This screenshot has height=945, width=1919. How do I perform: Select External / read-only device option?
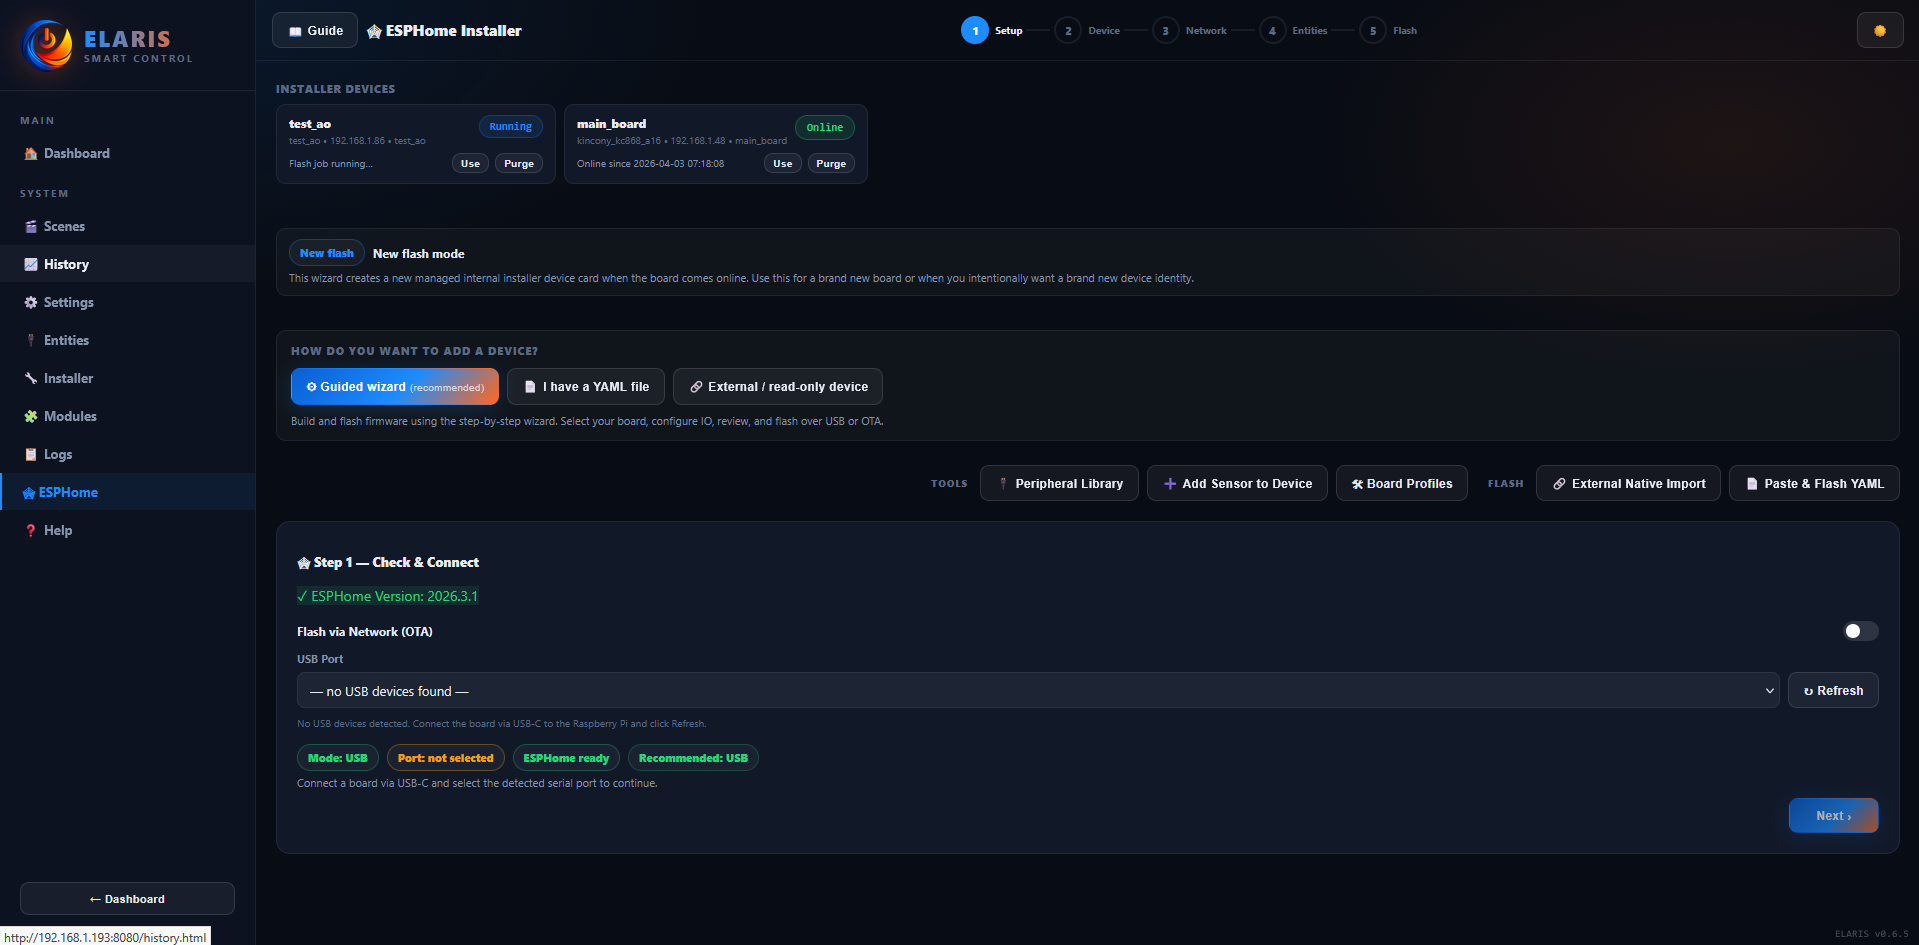click(778, 387)
